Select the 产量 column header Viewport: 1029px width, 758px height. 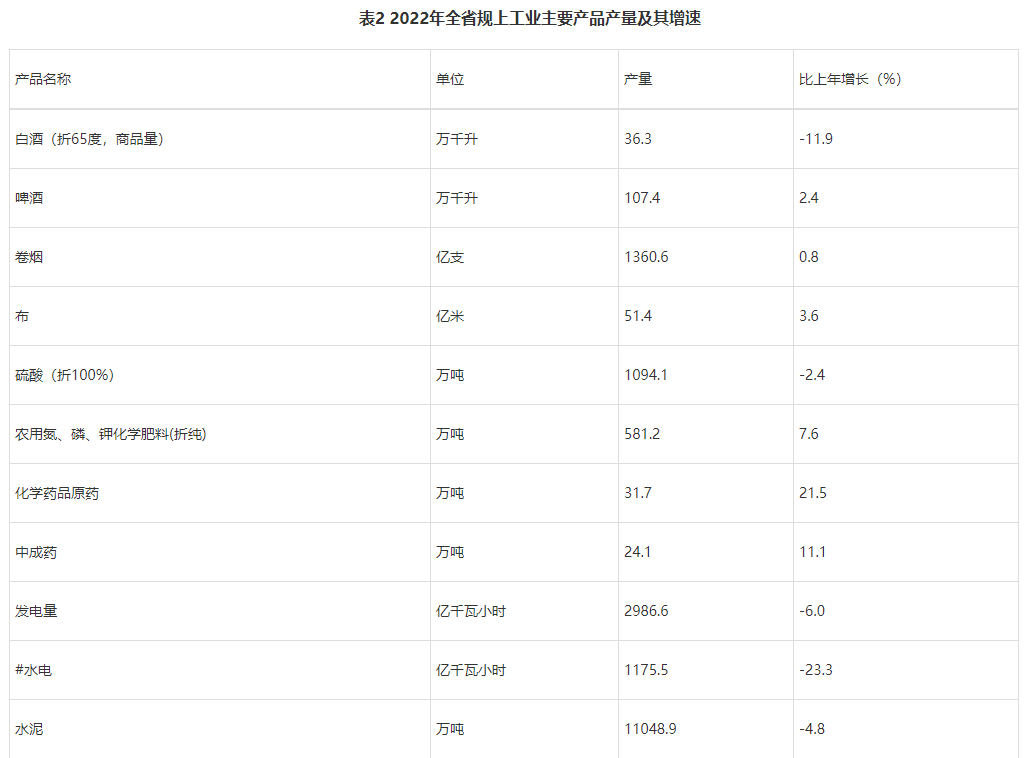coord(637,79)
